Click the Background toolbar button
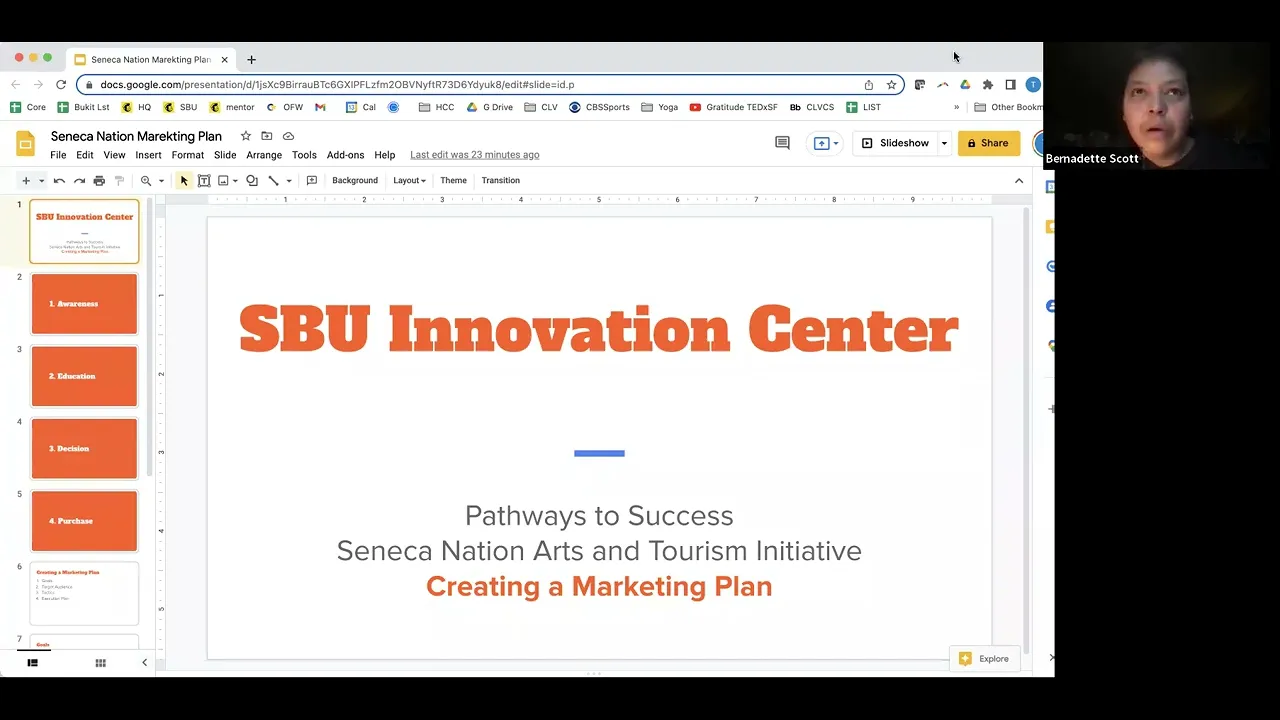The width and height of the screenshot is (1280, 720). [355, 181]
